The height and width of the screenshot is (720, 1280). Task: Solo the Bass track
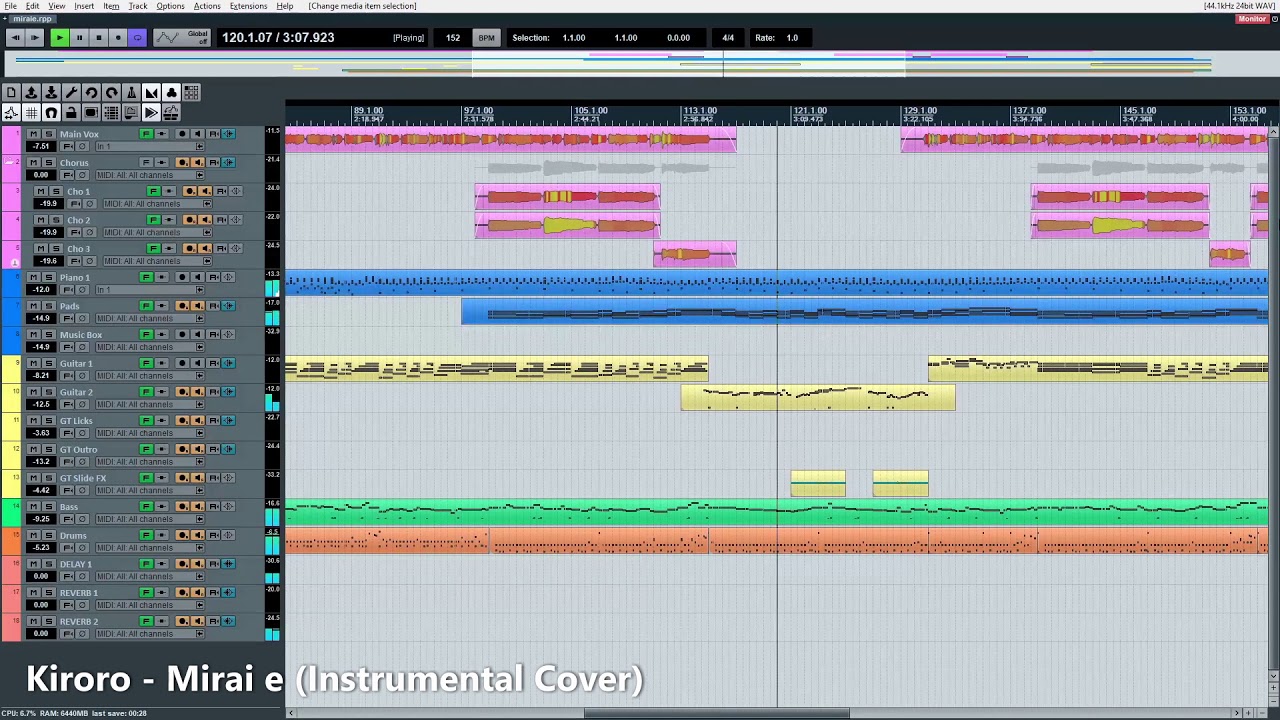point(49,506)
